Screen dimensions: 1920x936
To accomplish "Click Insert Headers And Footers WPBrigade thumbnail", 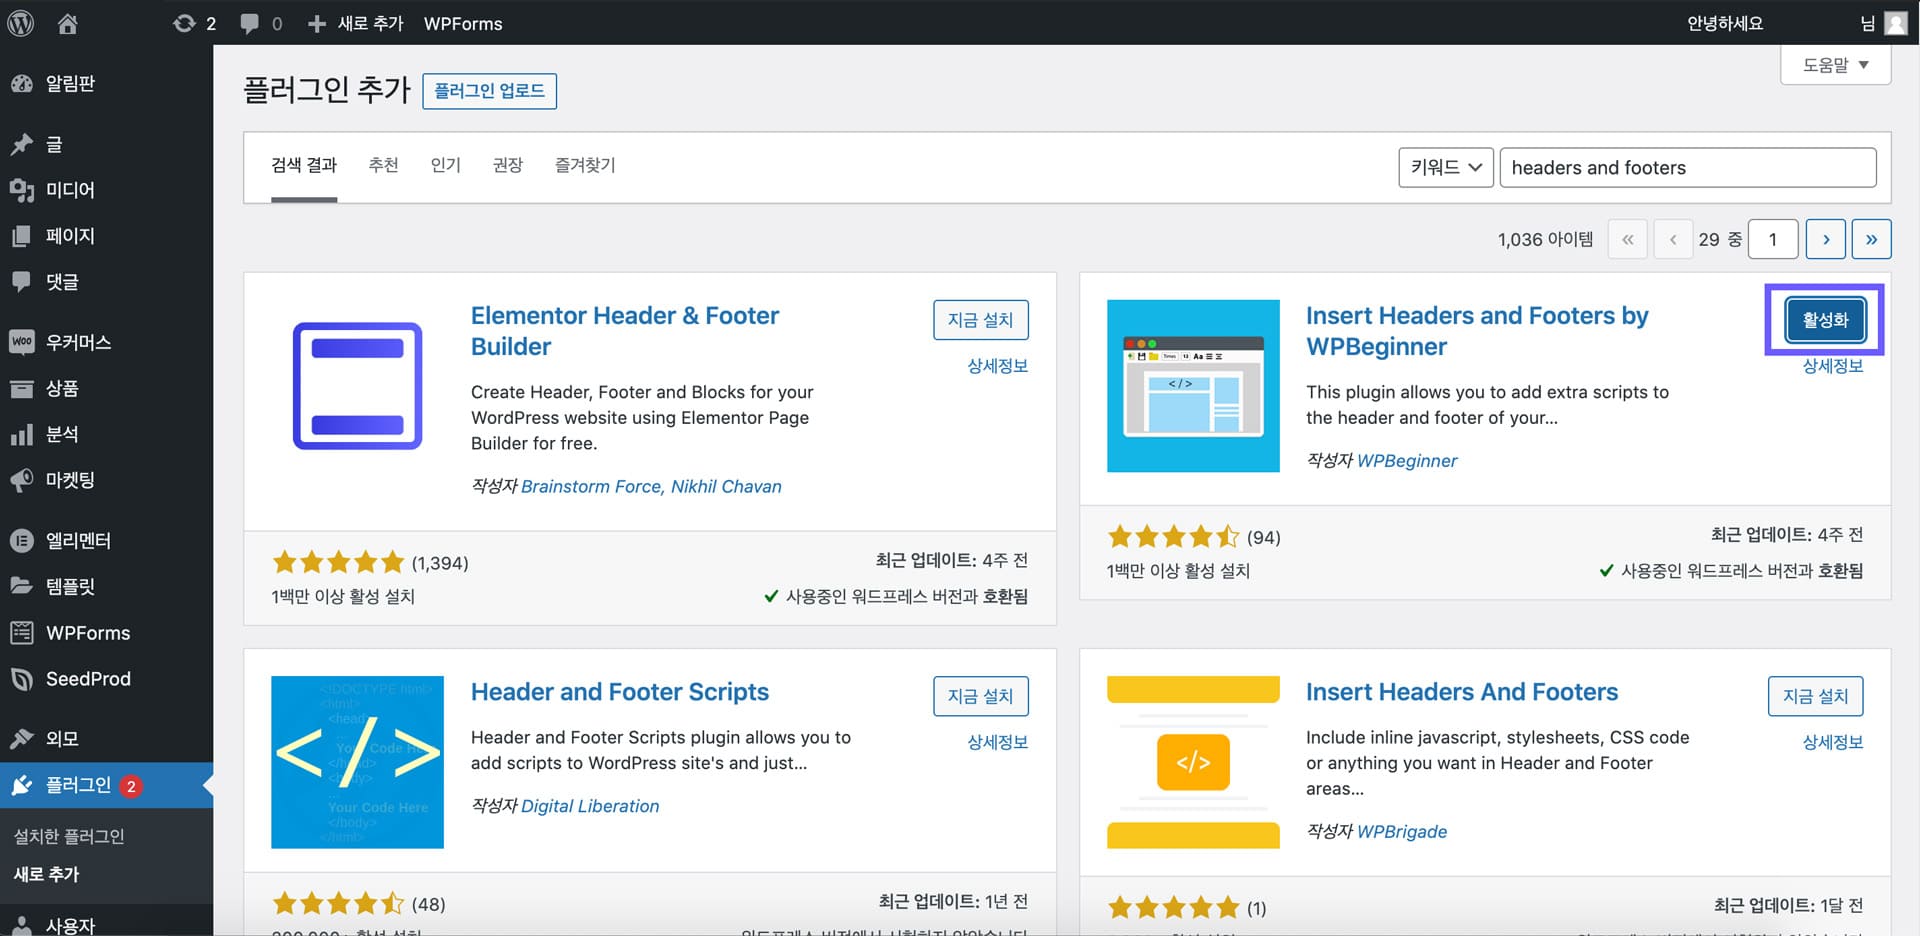I will 1193,762.
